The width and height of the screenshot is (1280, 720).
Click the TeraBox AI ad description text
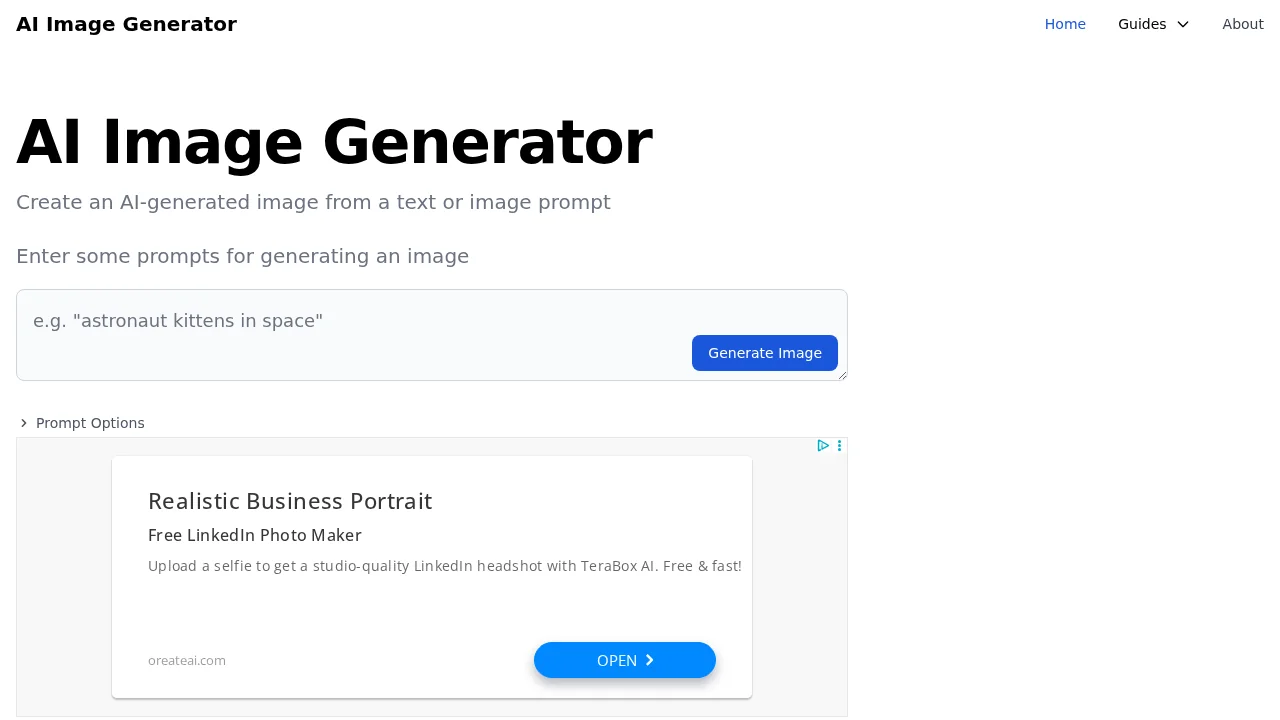[445, 566]
